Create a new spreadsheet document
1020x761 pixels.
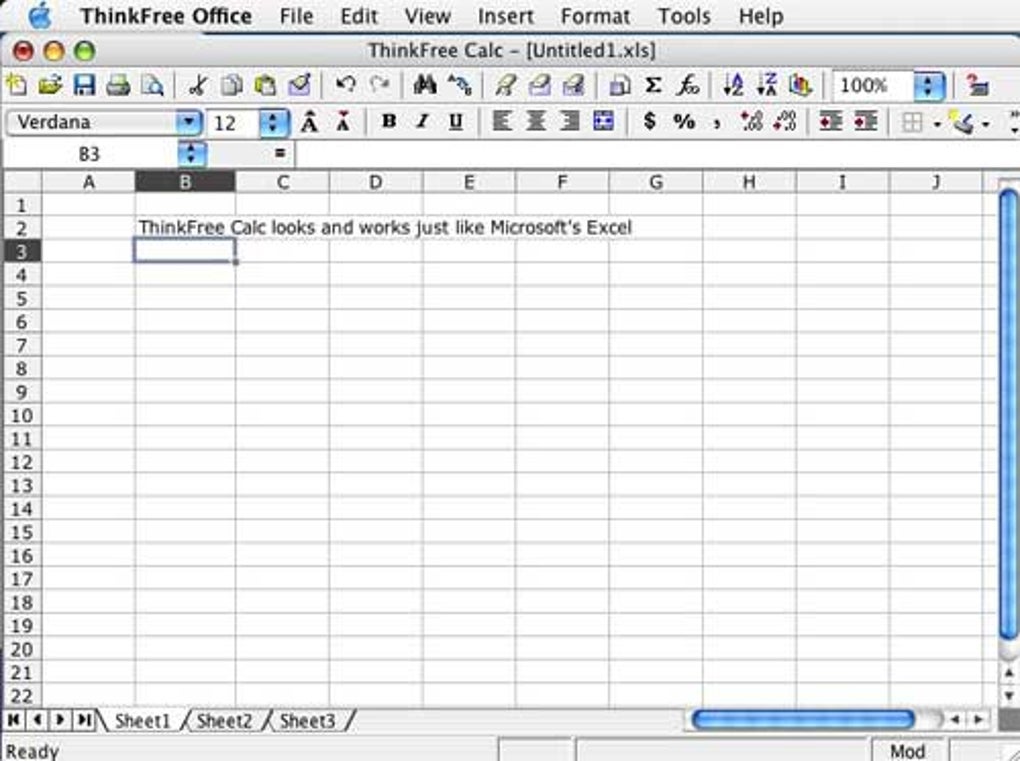click(16, 85)
